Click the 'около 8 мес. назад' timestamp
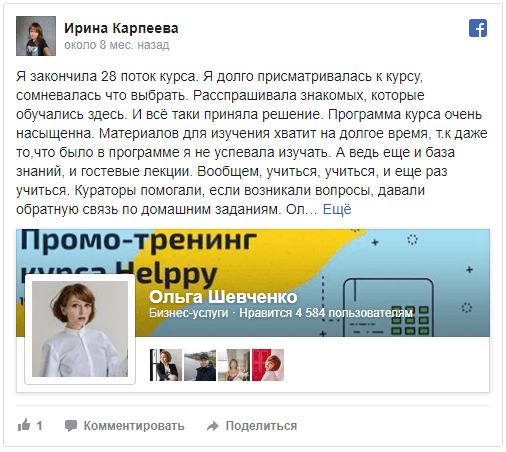The width and height of the screenshot is (506, 452). 117,45
